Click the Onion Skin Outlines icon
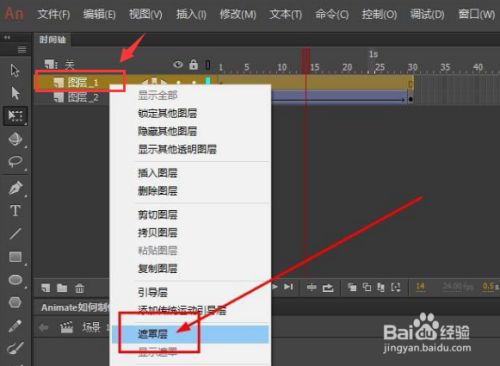Viewport: 500px width, 366px height. (367, 287)
